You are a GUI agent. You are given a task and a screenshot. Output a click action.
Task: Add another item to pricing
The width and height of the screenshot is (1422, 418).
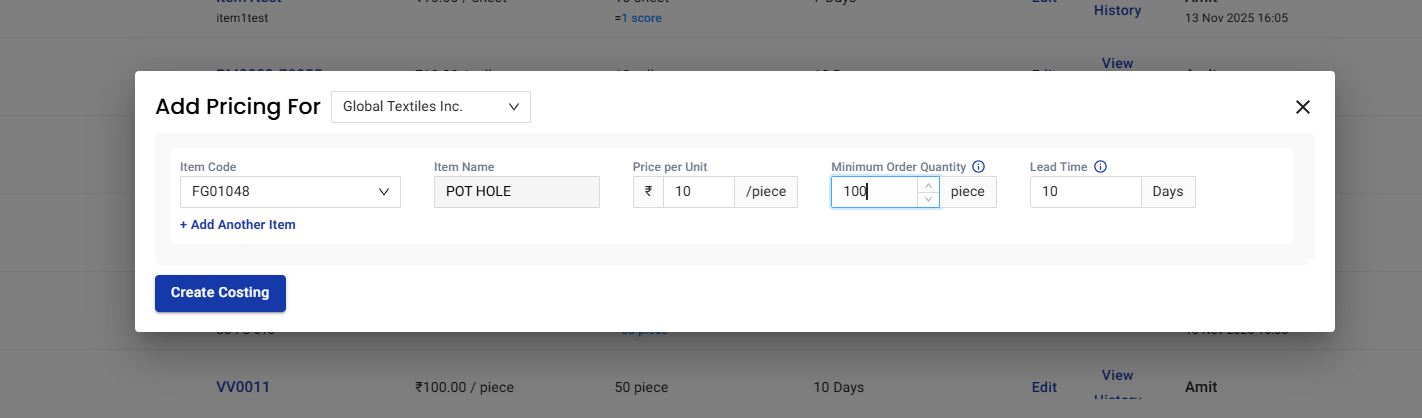tap(238, 225)
